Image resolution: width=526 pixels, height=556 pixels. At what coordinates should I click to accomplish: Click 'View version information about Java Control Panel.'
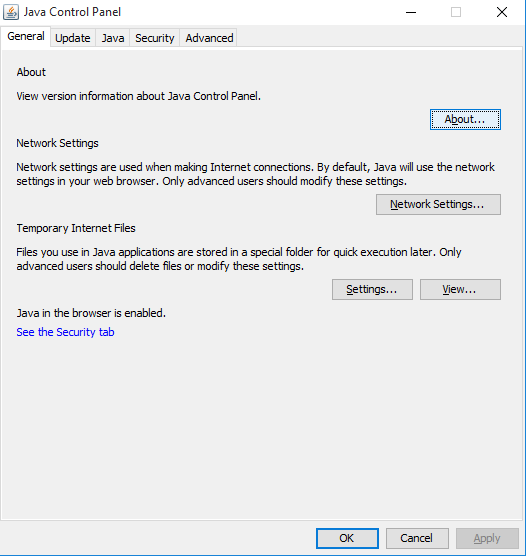tap(139, 96)
